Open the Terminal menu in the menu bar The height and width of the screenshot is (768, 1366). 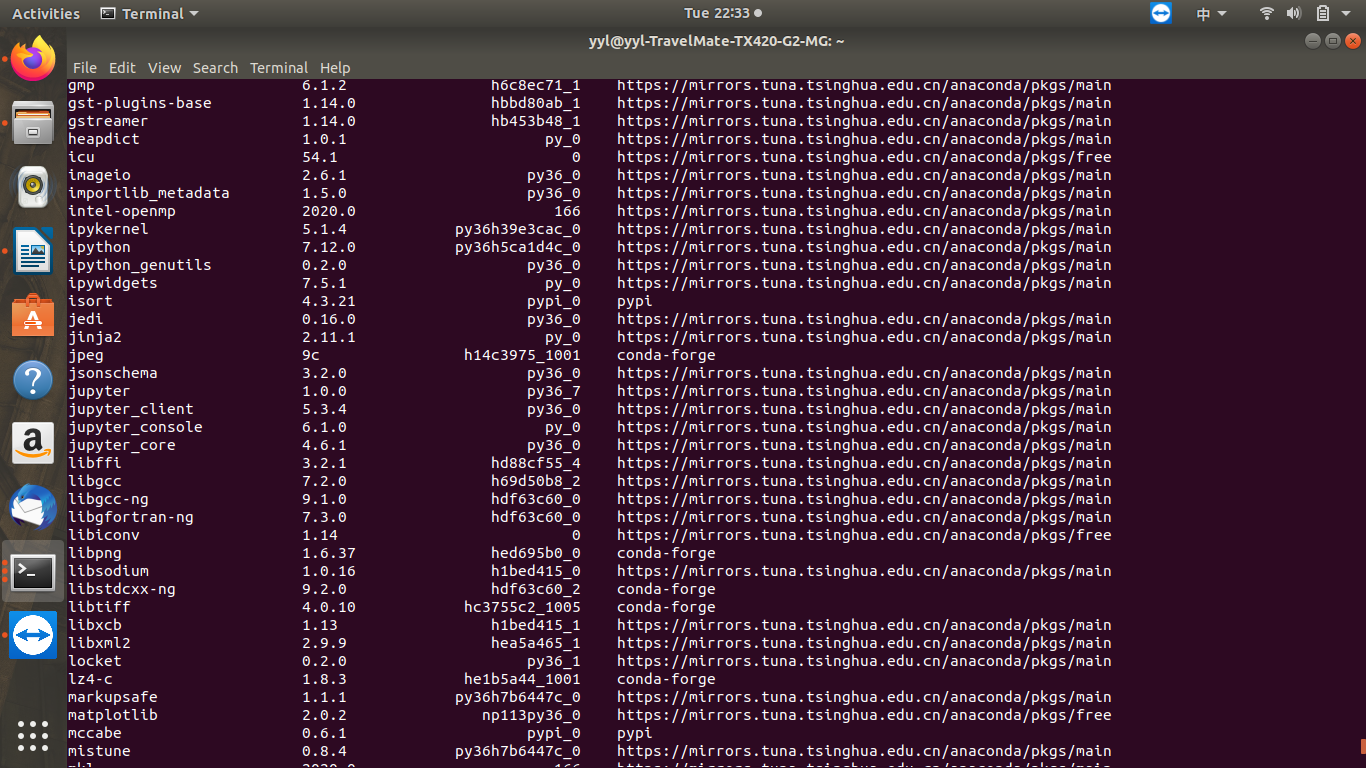point(279,68)
